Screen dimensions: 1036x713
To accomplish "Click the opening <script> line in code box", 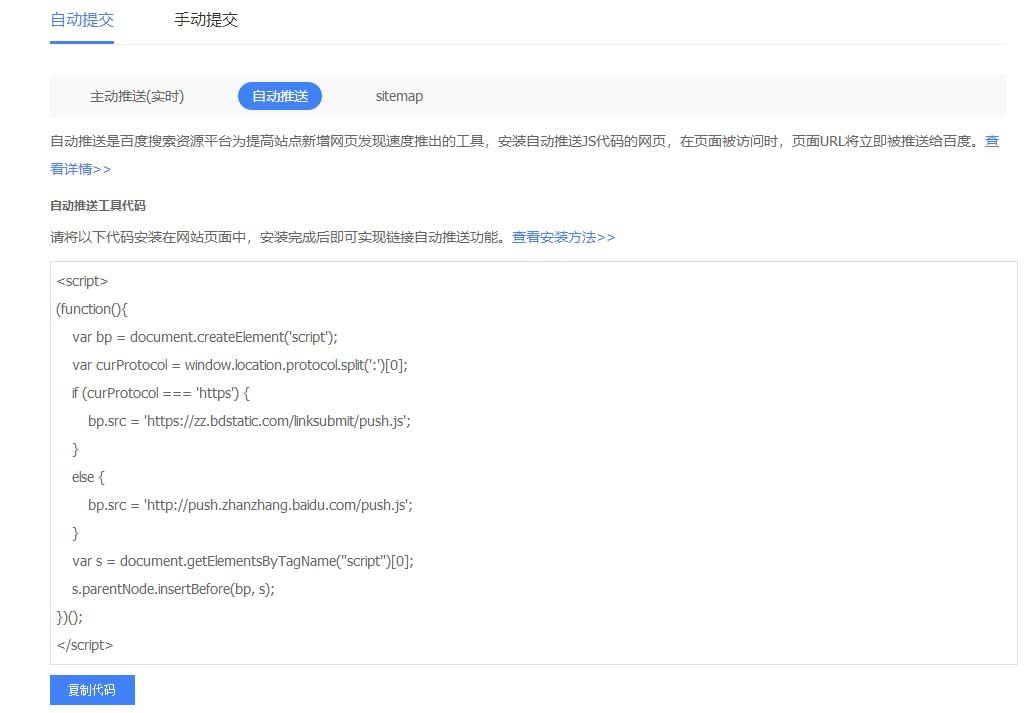I will tap(83, 281).
